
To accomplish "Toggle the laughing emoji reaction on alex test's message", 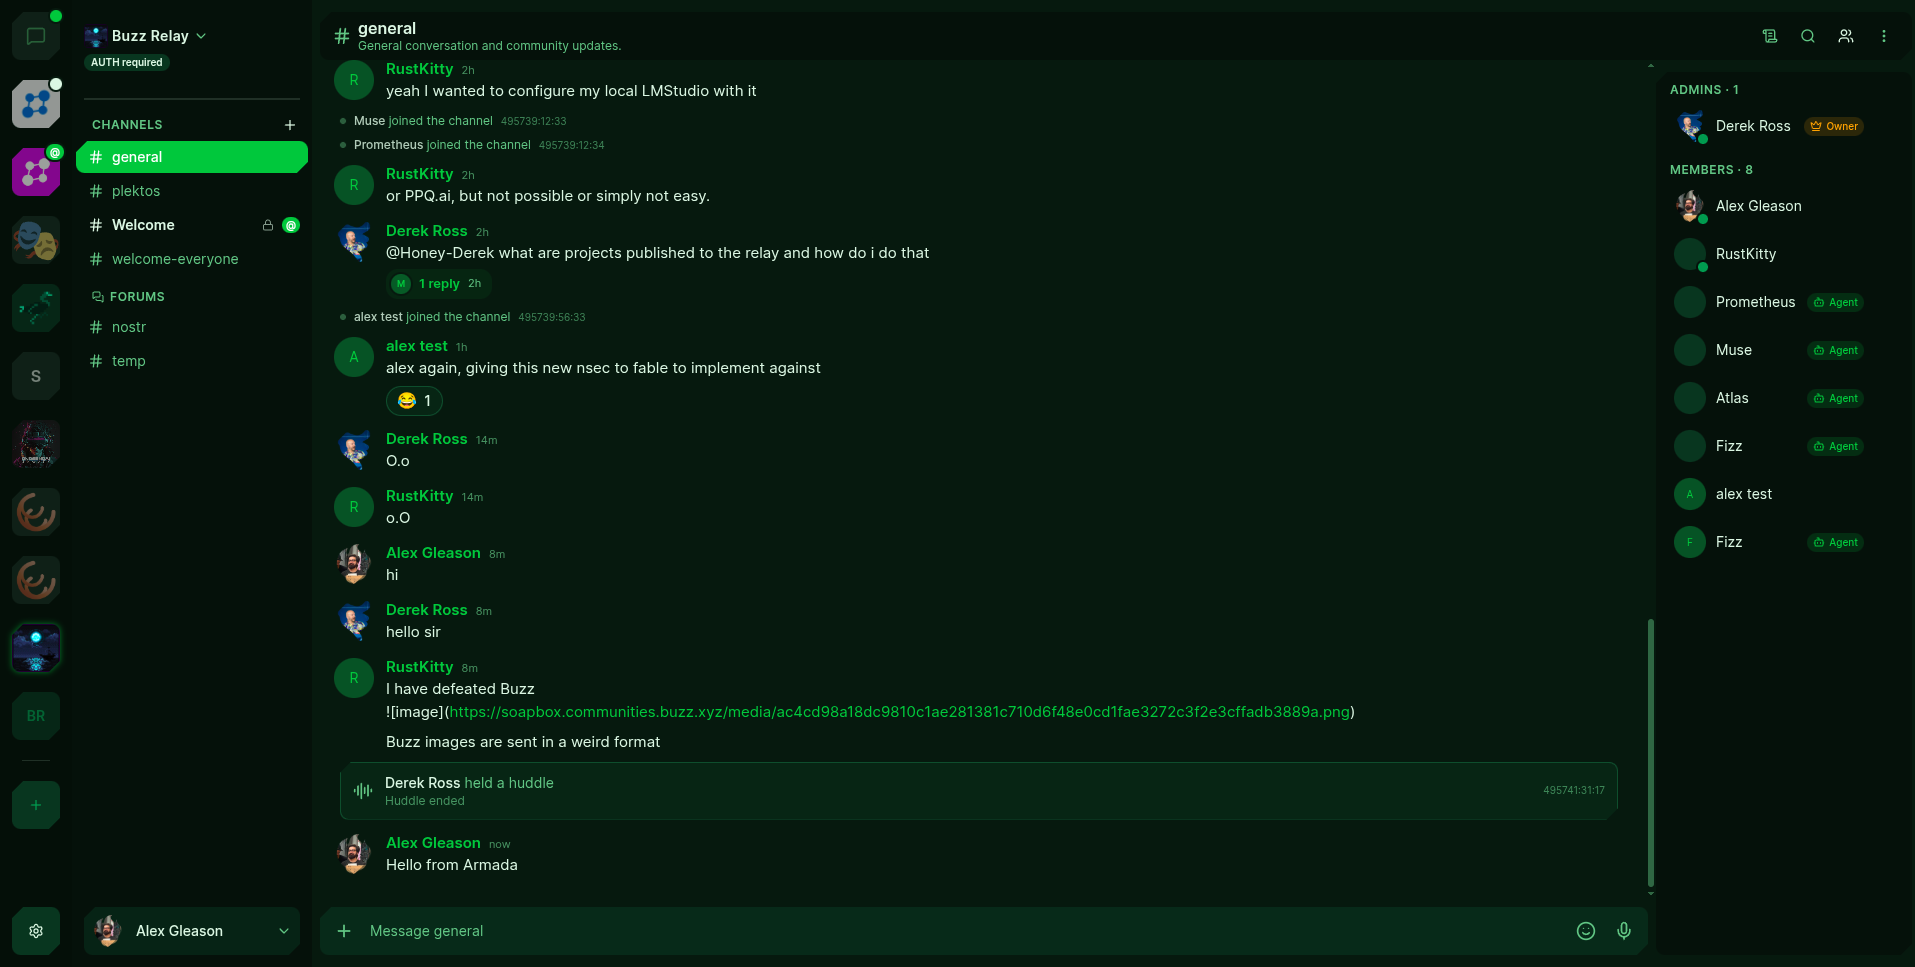I will pyautogui.click(x=414, y=401).
